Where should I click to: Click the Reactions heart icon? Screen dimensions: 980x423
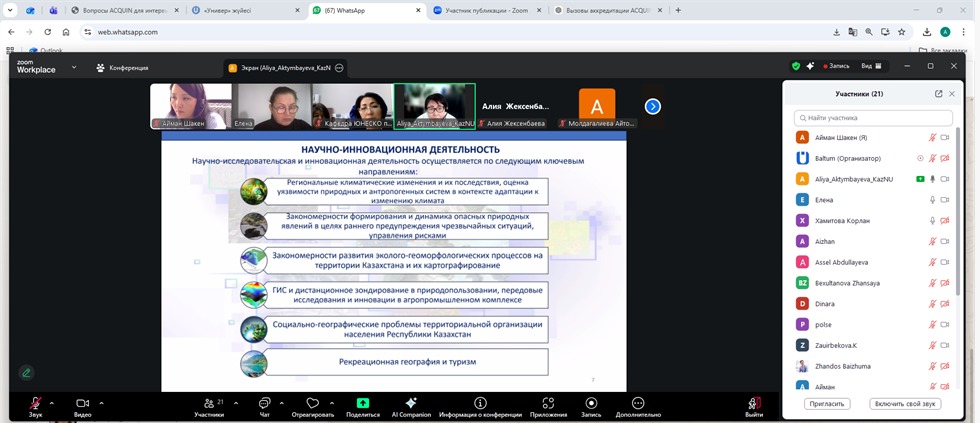(x=313, y=403)
